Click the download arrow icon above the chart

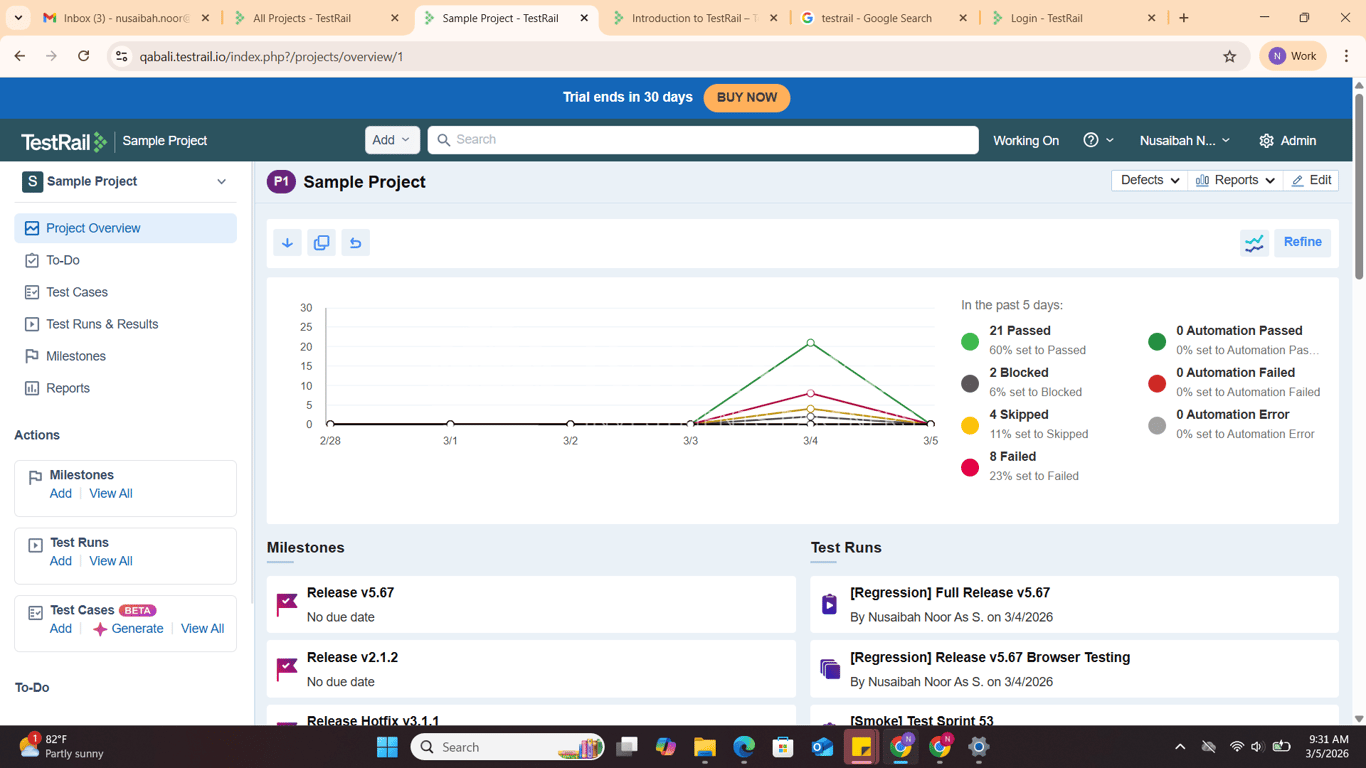287,243
